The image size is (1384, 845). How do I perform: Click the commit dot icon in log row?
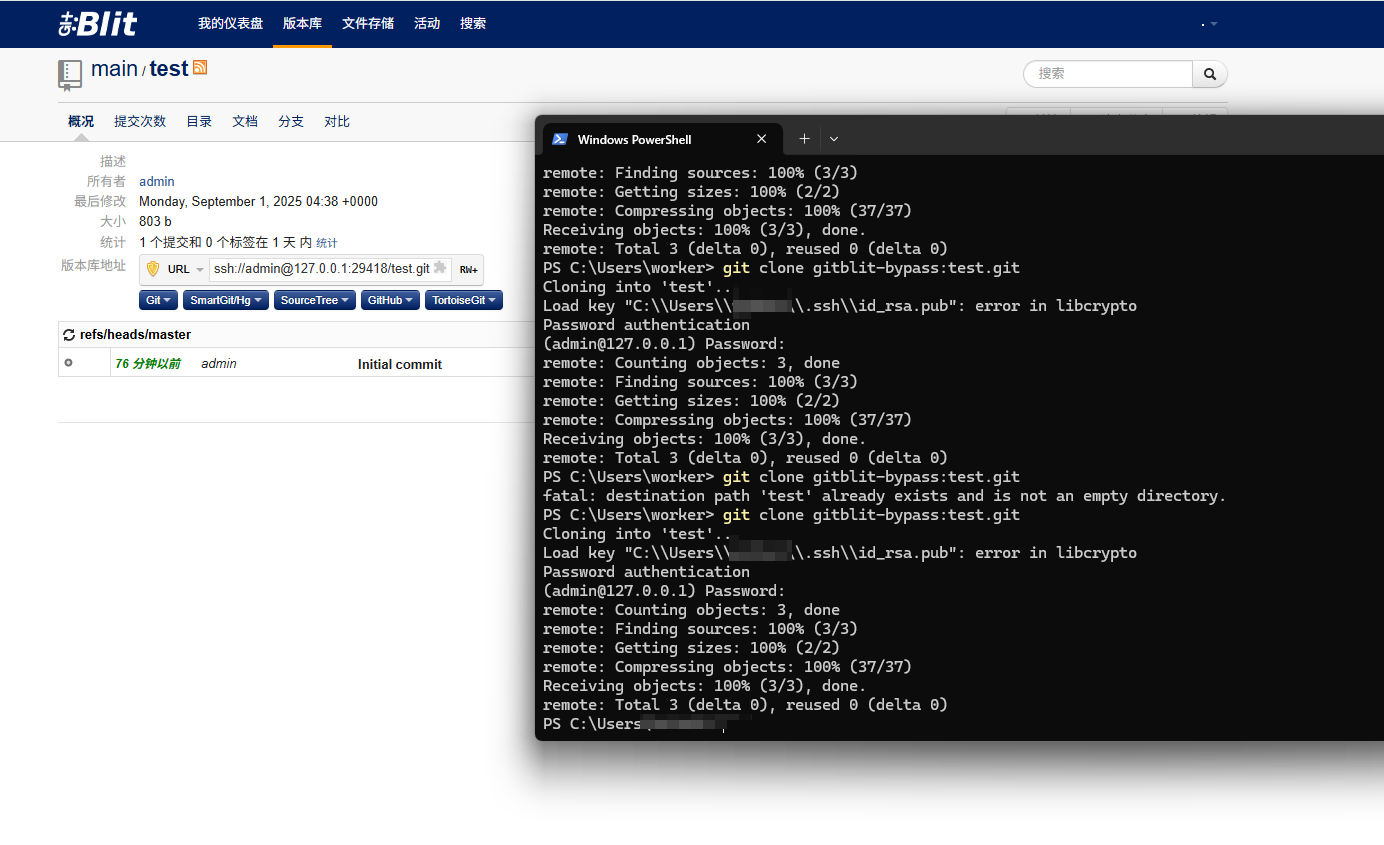(69, 363)
